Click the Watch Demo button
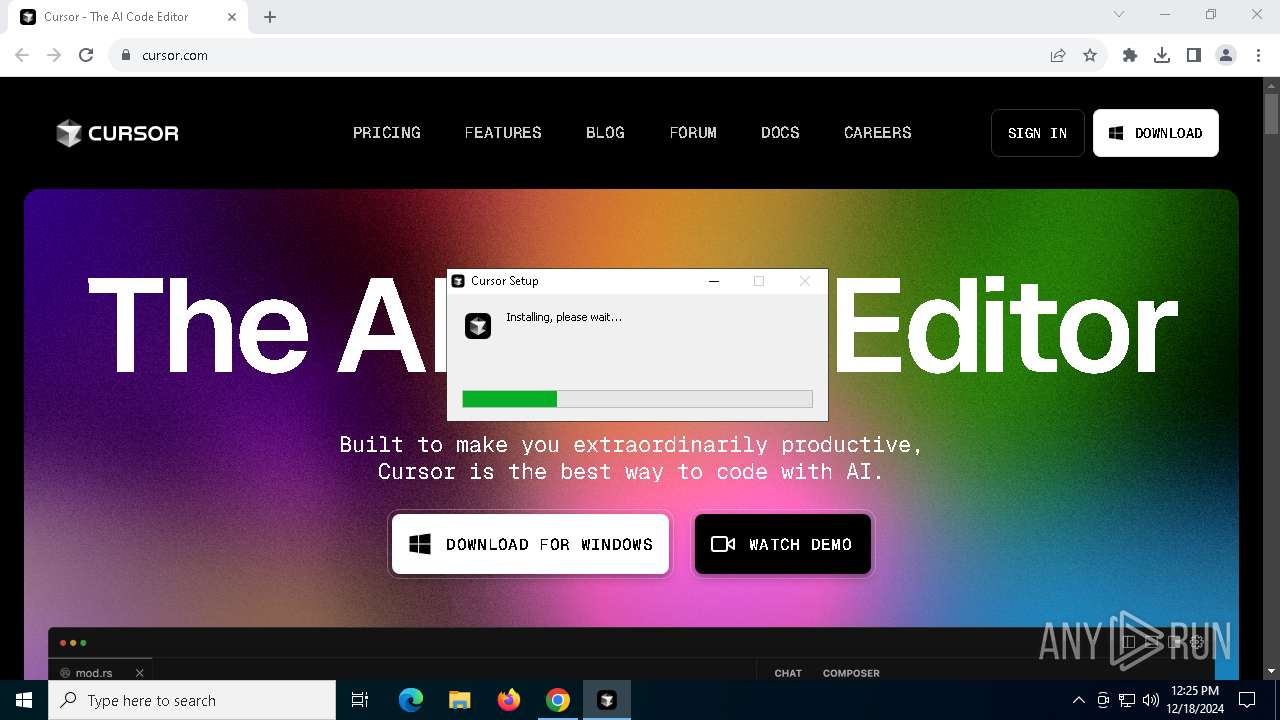This screenshot has height=720, width=1280. [782, 544]
